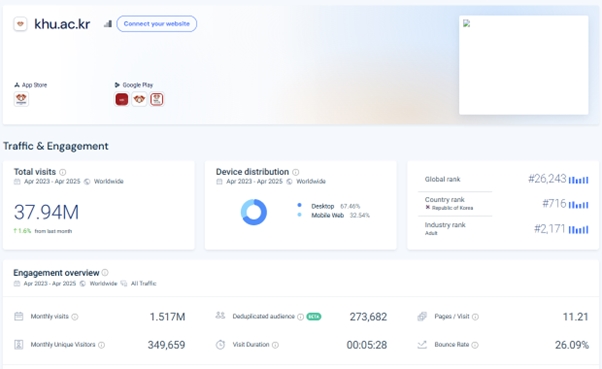Click the globe icon in Total visits card
Viewport: 602px width, 369px height.
pyautogui.click(x=87, y=182)
